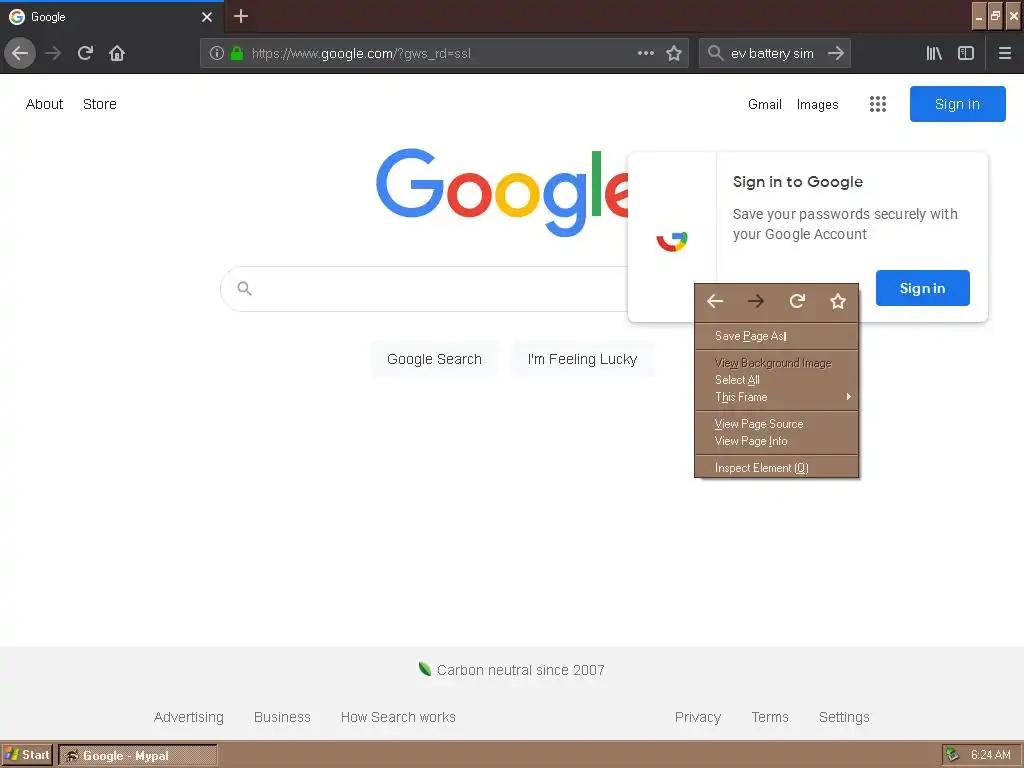Click the magnifier icon in Google search box
Screen dimensions: 1024x768
[x=245, y=288]
